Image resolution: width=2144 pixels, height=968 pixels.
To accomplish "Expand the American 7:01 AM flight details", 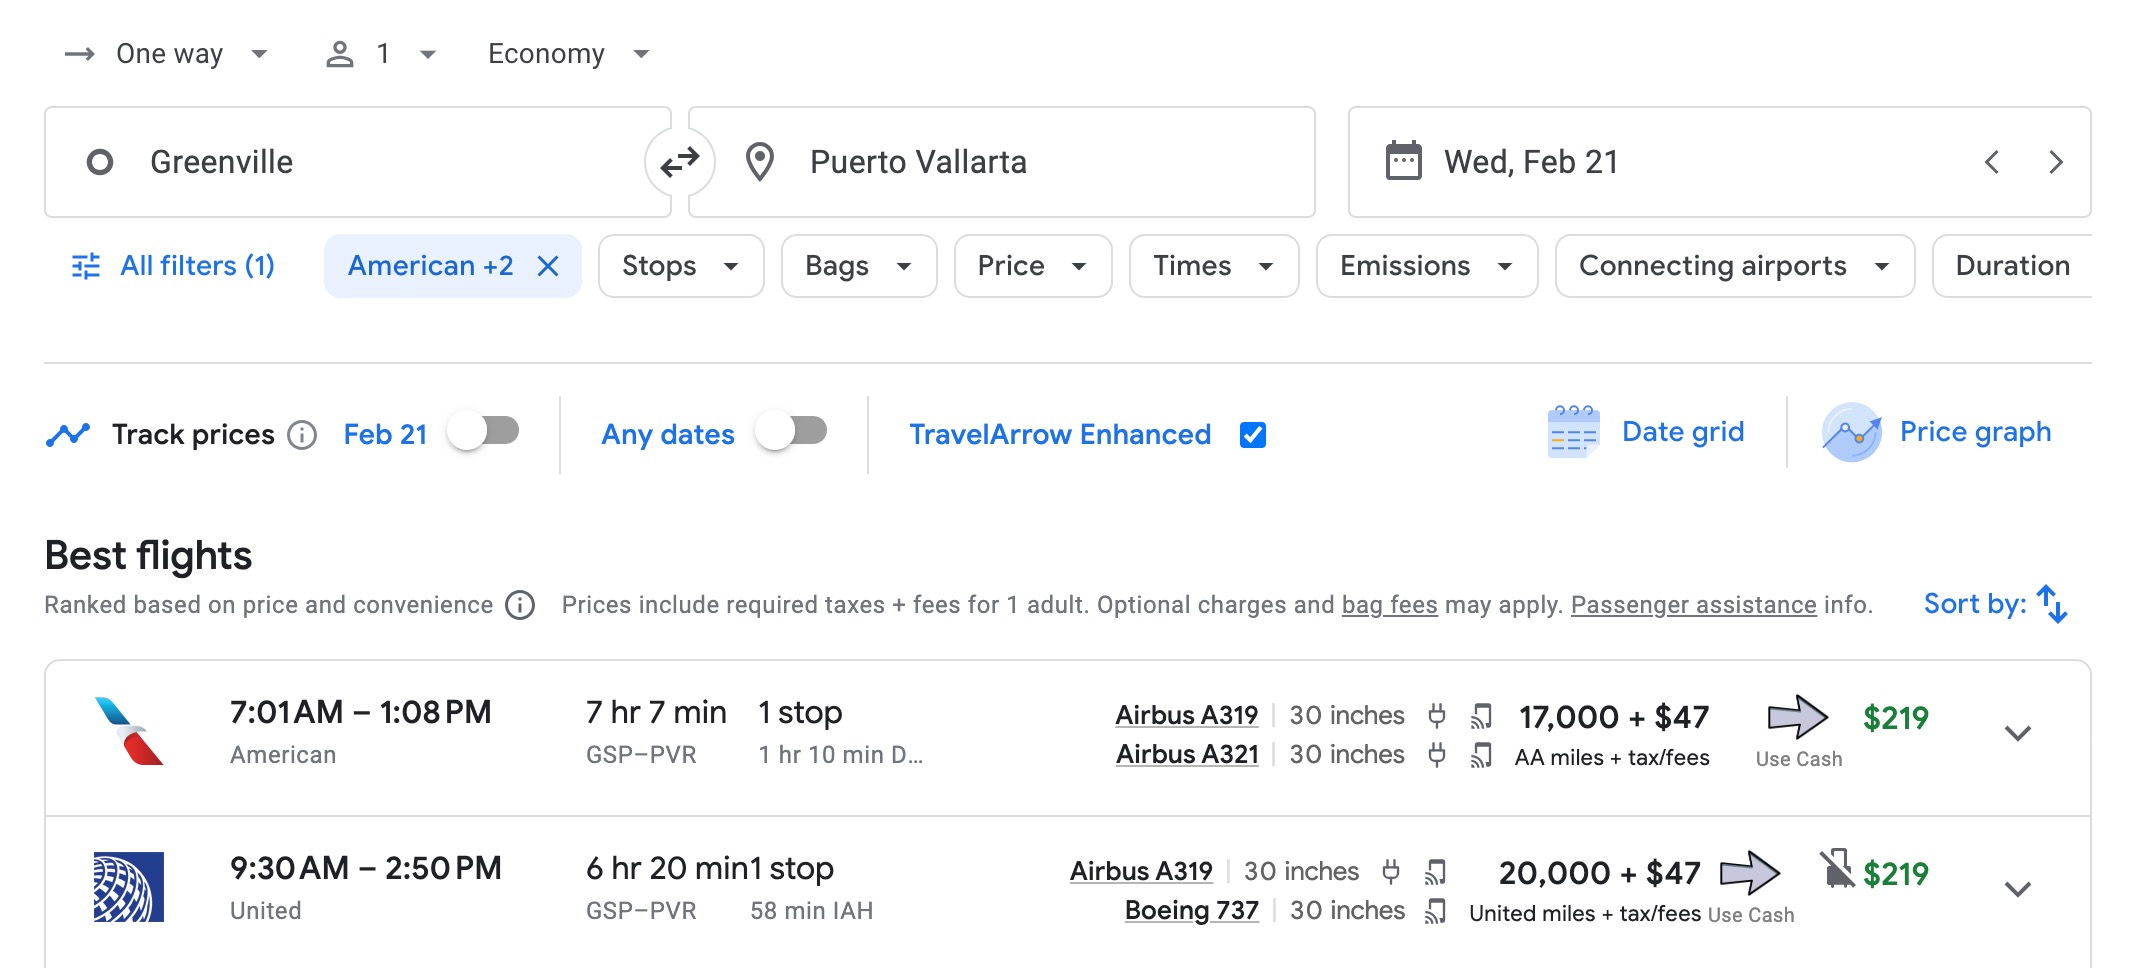I will tap(2018, 733).
